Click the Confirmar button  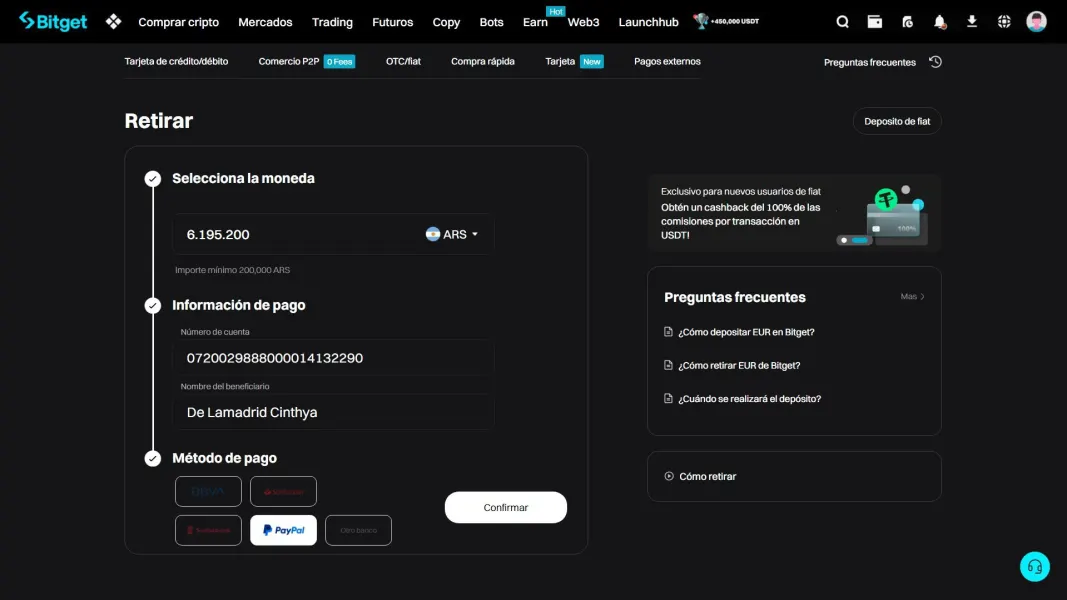[506, 507]
